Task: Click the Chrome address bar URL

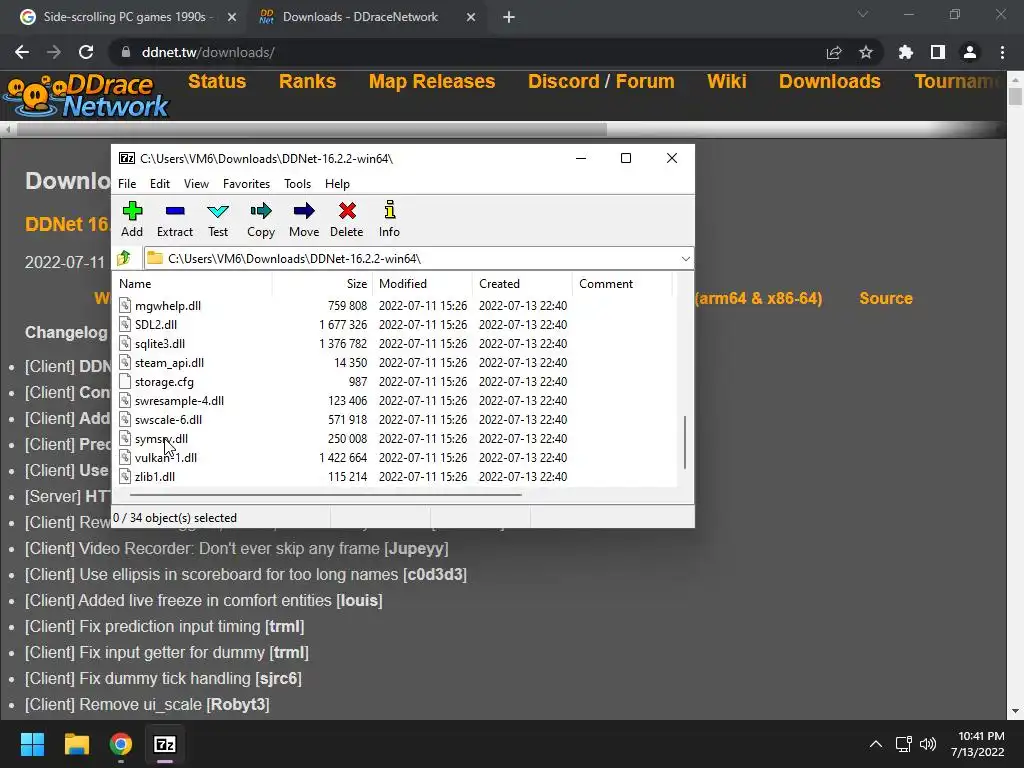Action: [x=208, y=52]
